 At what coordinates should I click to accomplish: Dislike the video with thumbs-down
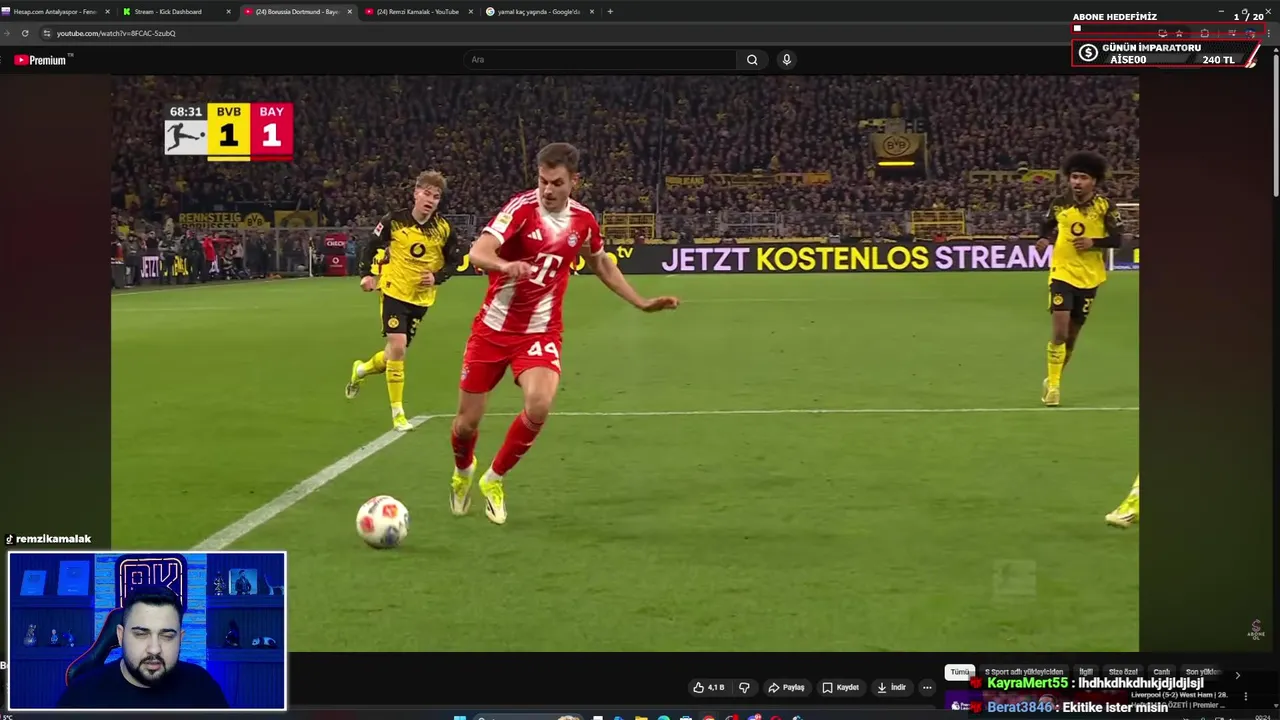tap(744, 688)
